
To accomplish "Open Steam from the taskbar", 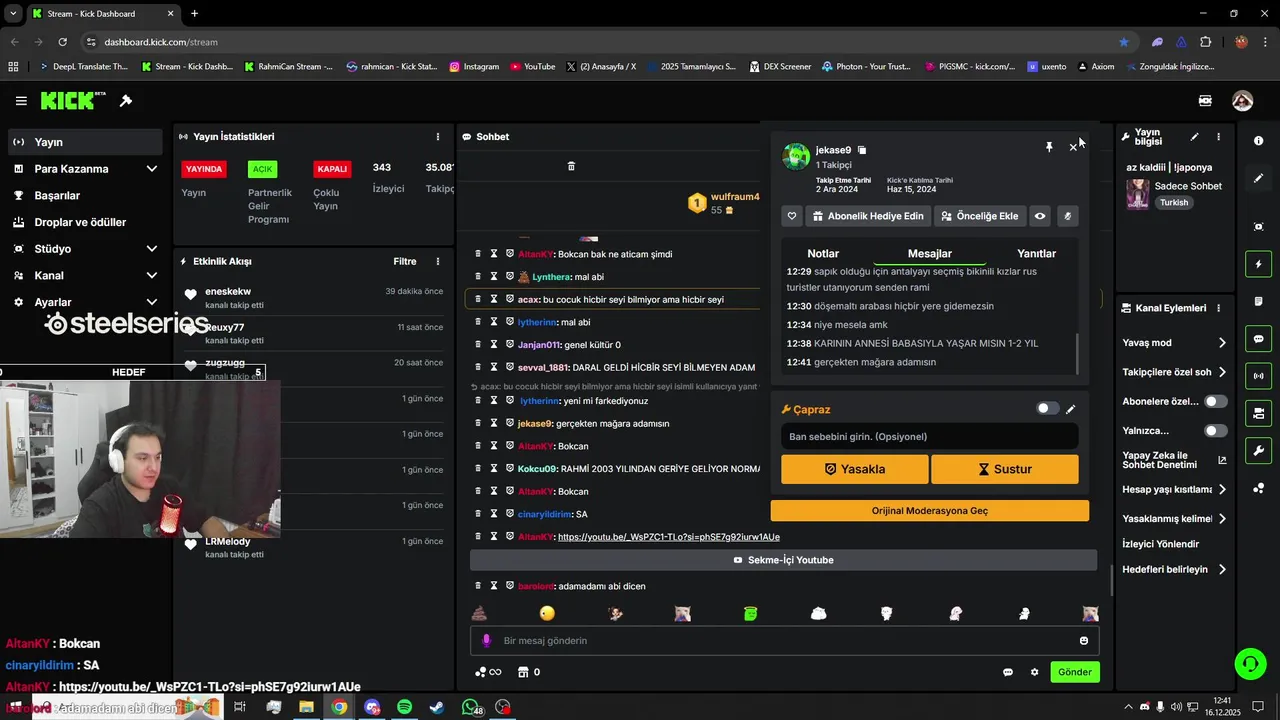I will coord(437,707).
